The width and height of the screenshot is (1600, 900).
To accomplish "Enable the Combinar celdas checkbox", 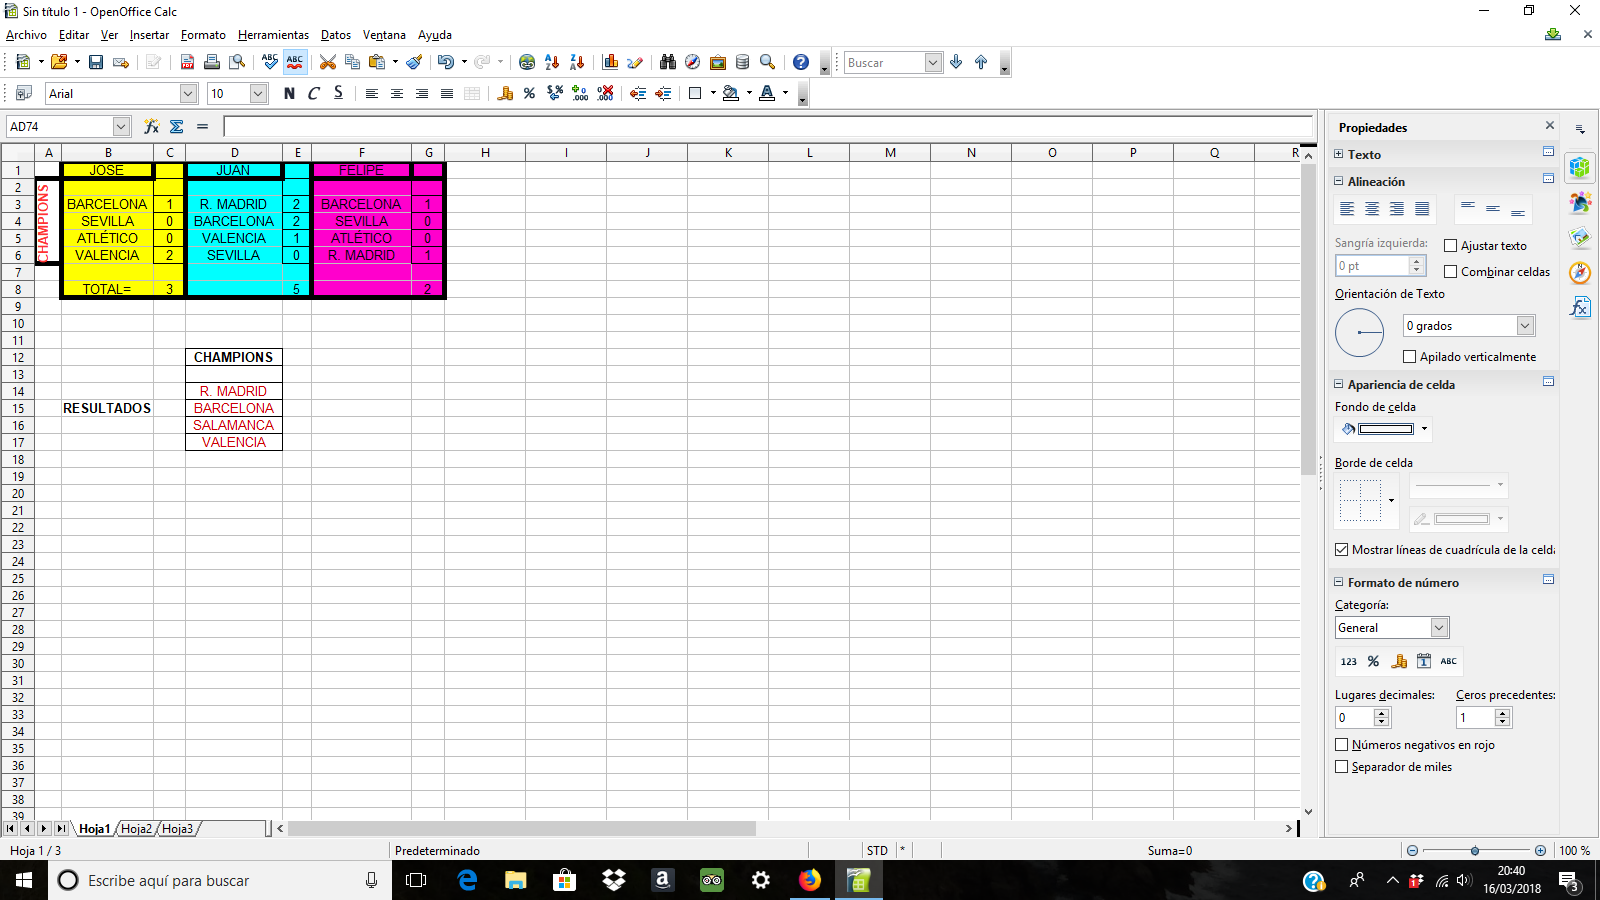I will click(x=1451, y=272).
